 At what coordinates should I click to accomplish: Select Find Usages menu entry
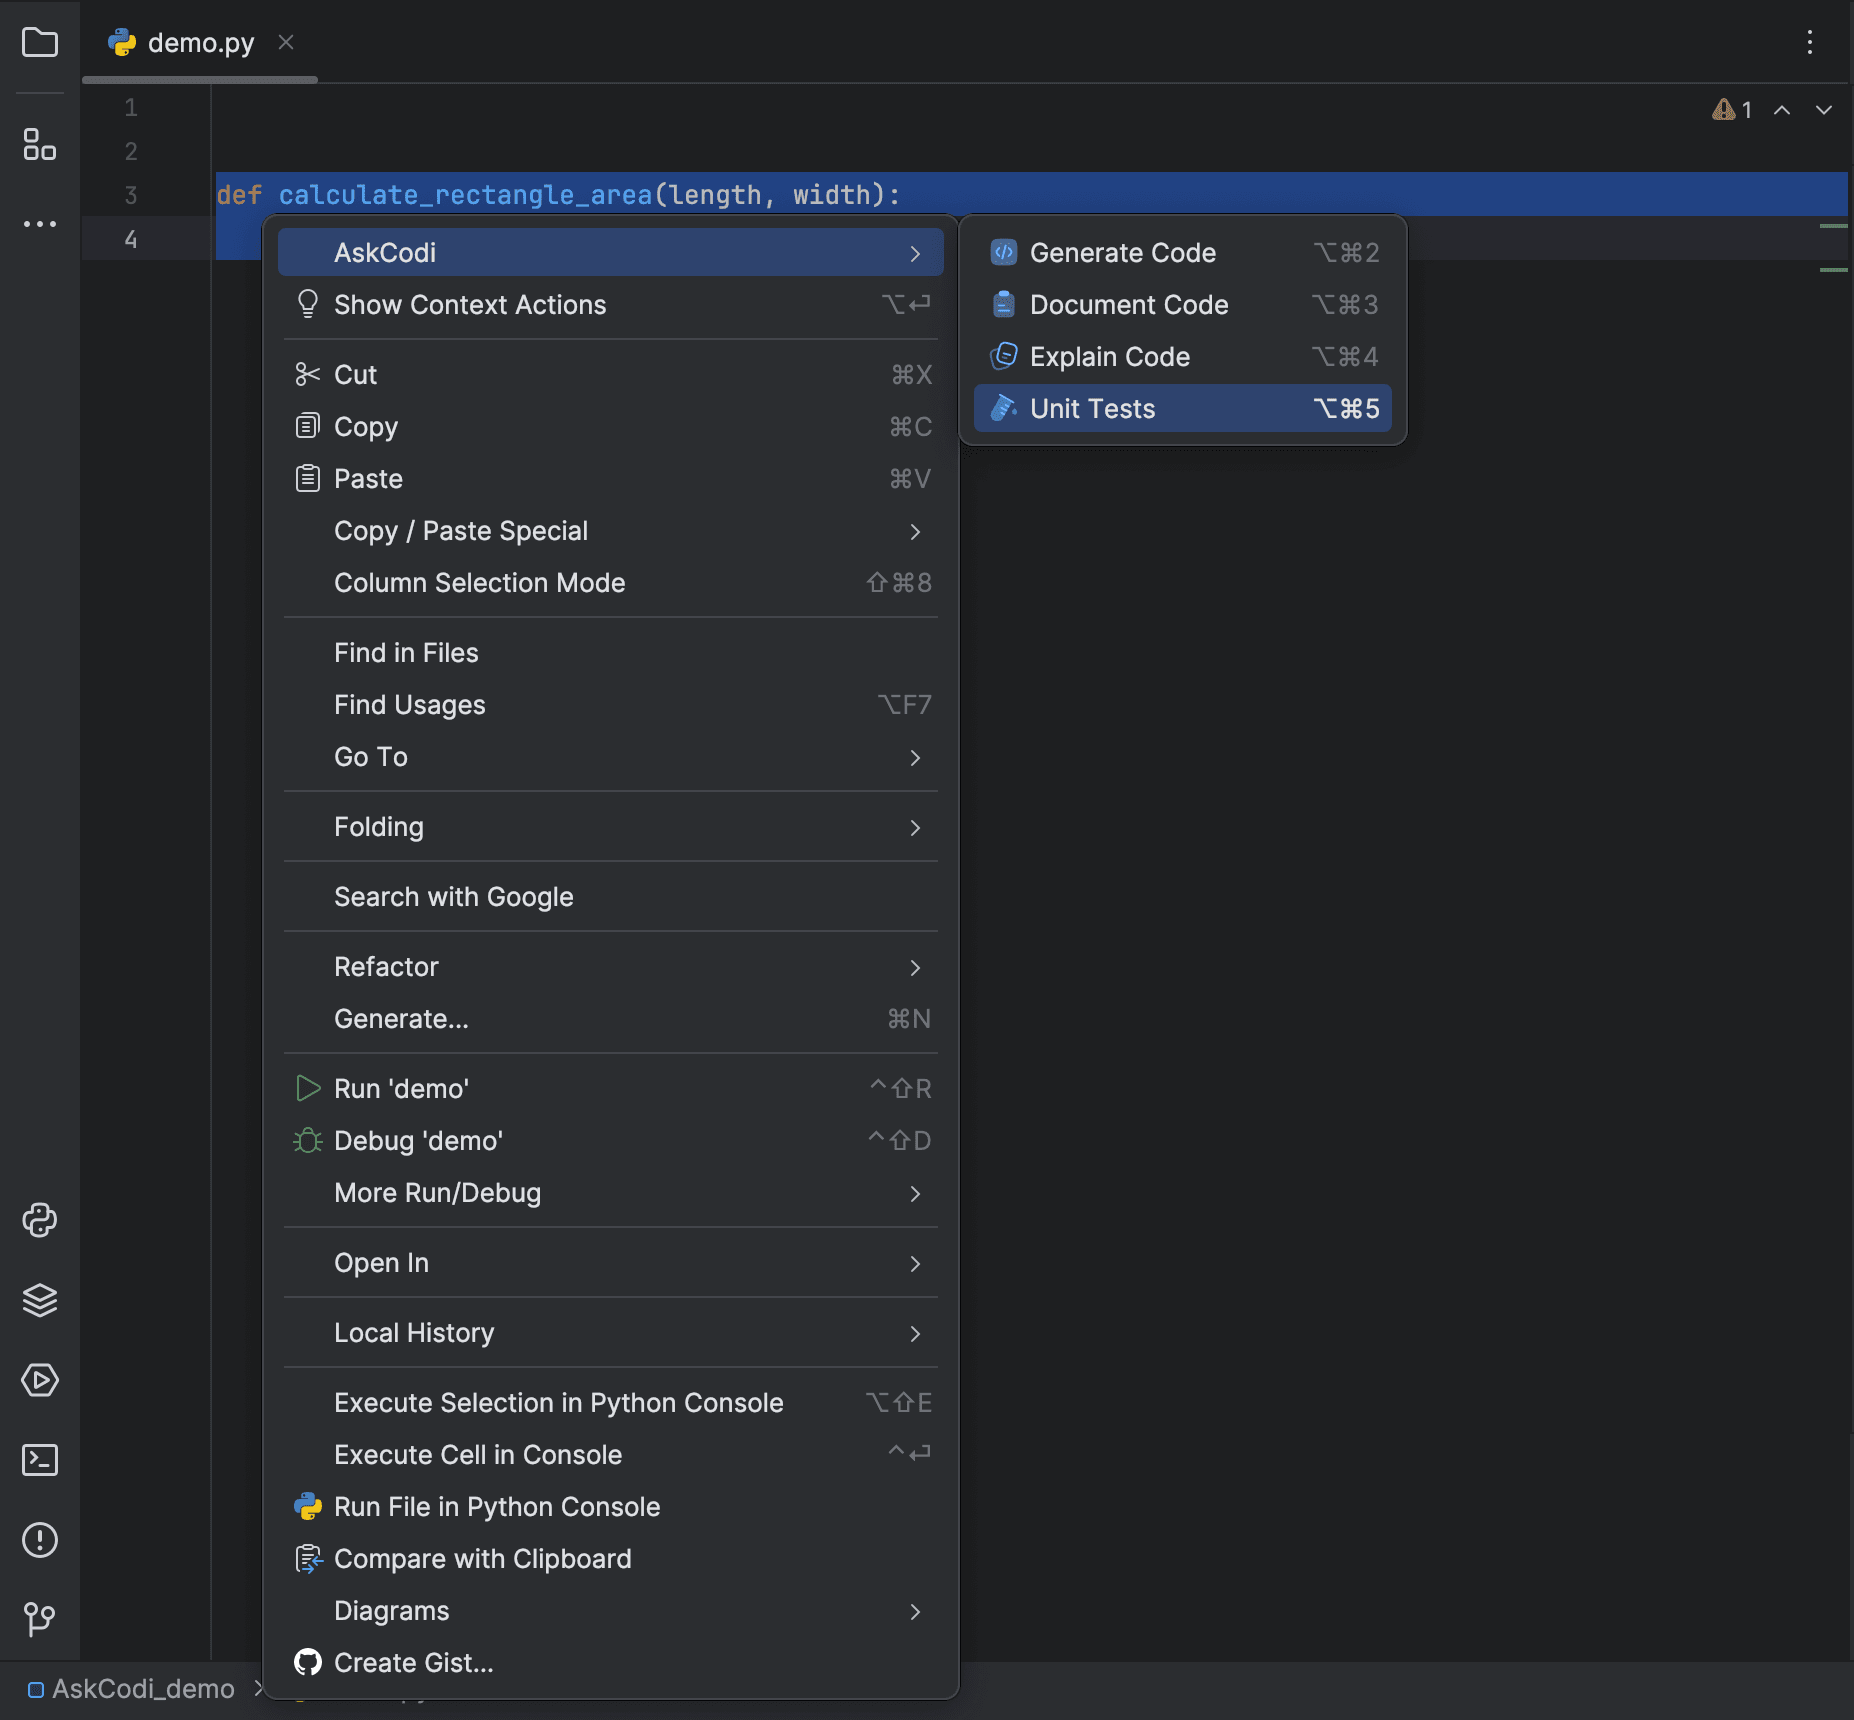tap(610, 705)
